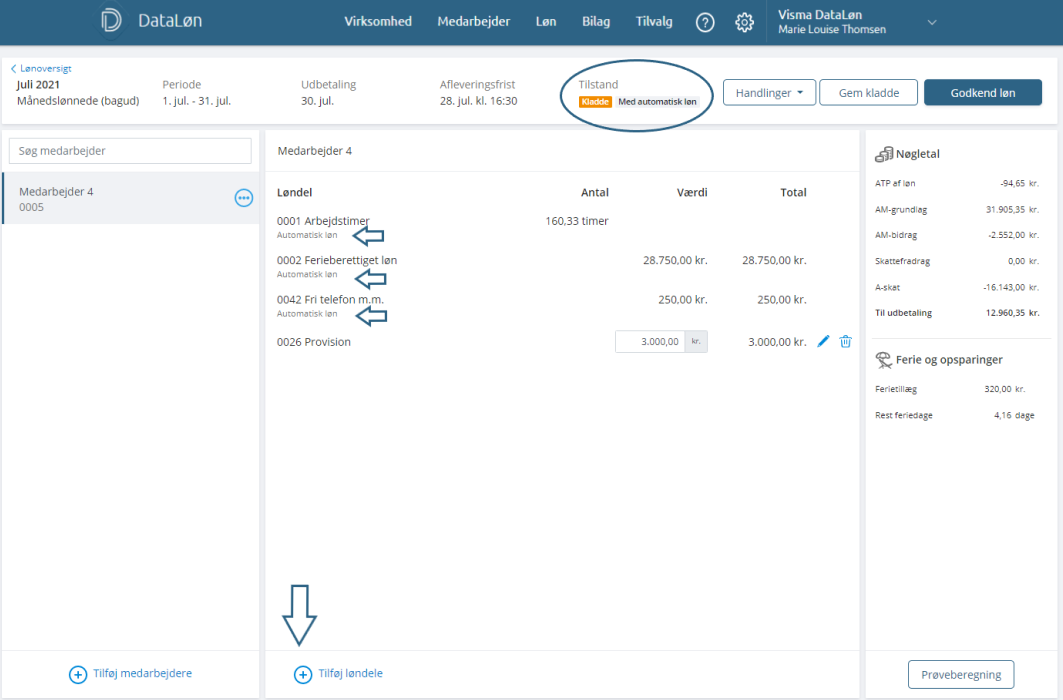Image resolution: width=1063 pixels, height=700 pixels.
Task: Click the Søg medarbejder search field
Action: click(x=130, y=150)
